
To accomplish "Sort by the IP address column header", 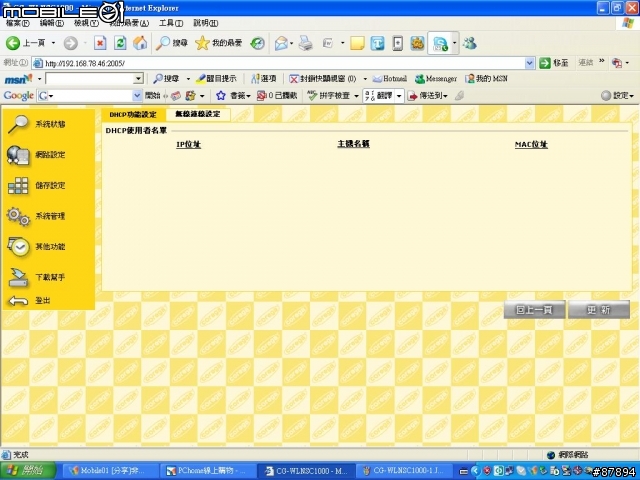I will point(189,144).
